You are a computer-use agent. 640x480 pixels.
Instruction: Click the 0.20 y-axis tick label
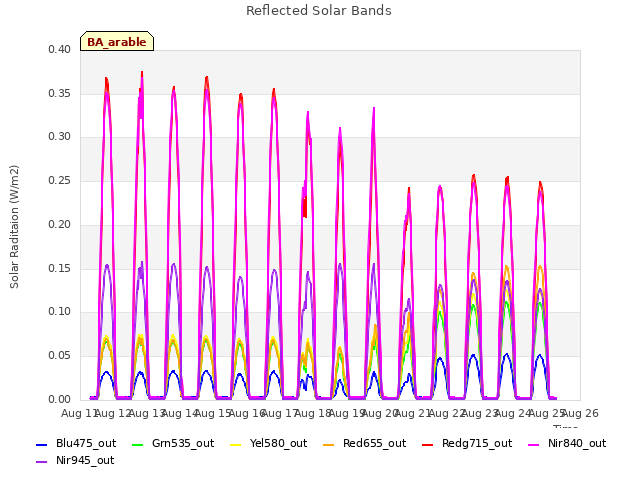pos(60,224)
